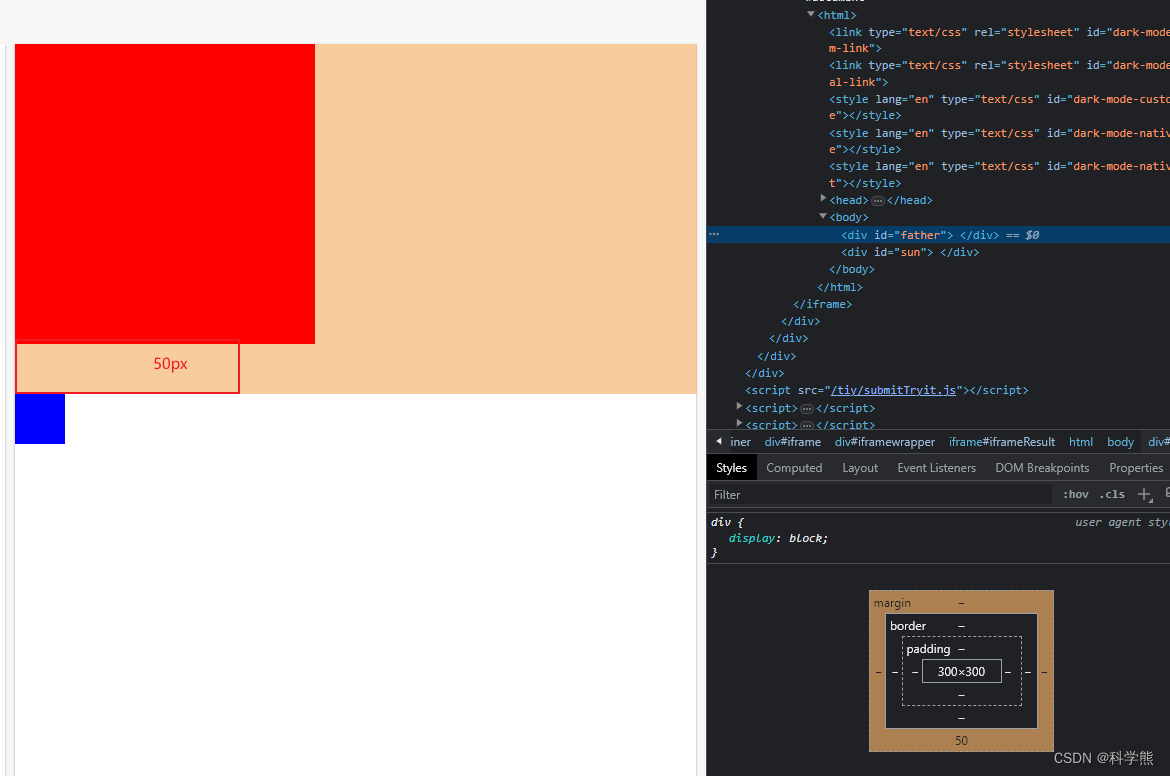Open the Properties tab
Screen dimensions: 1170x776
[1136, 468]
